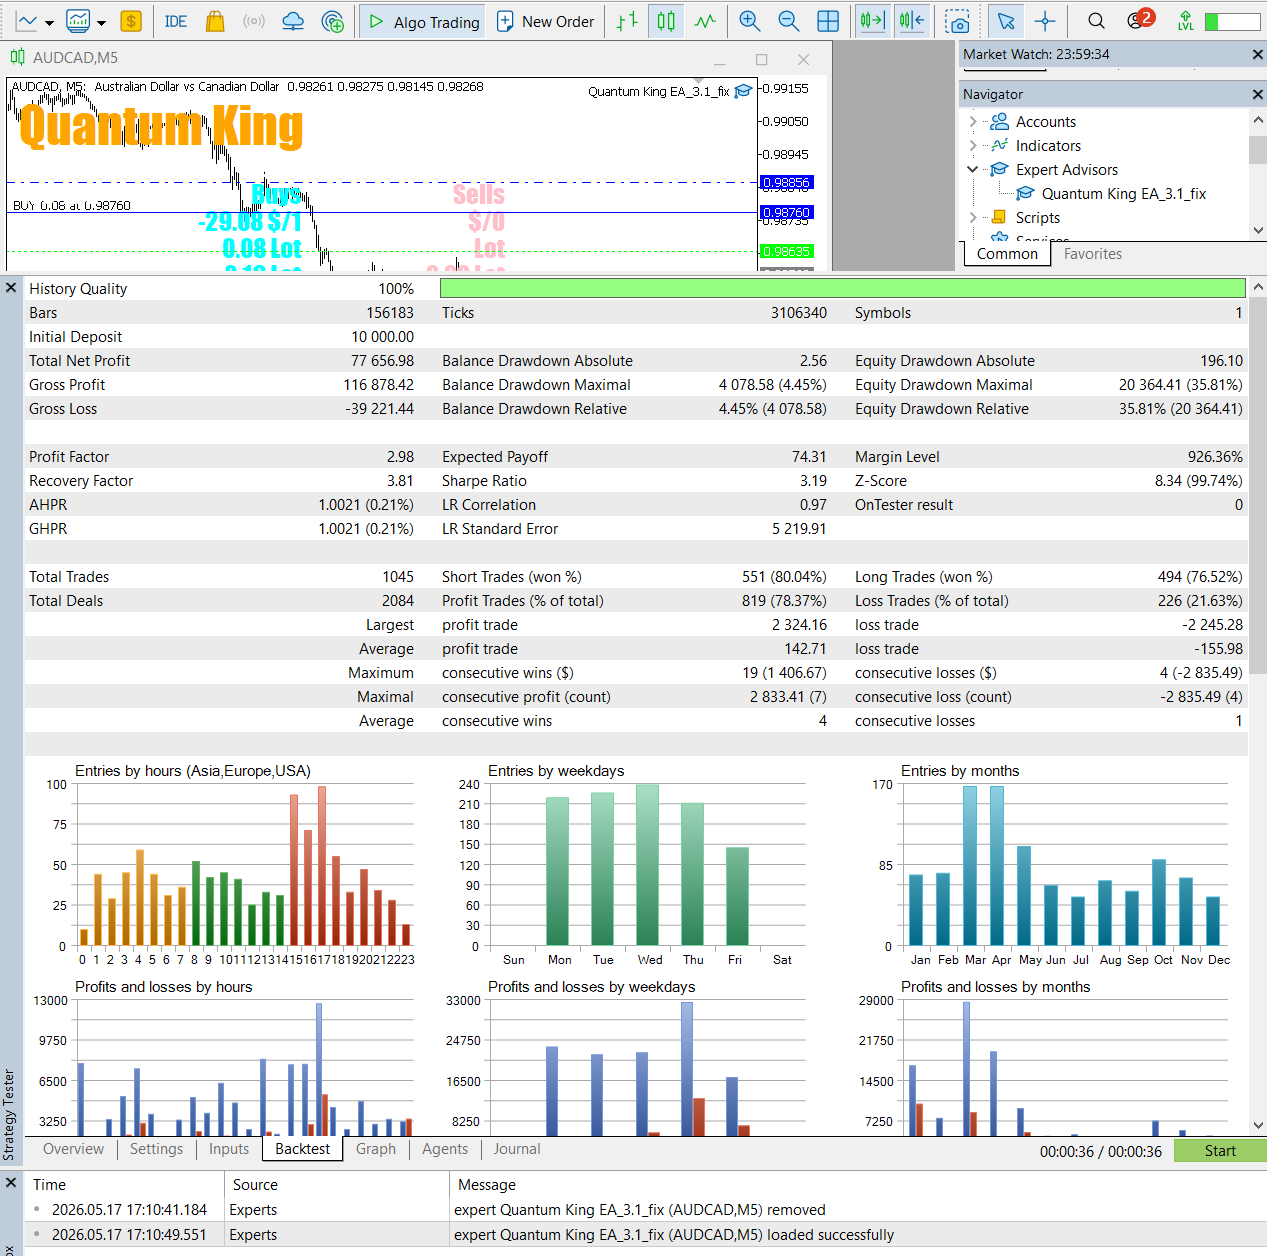Select the Accounts item in Navigator
Screen dimensions: 1267x1256
(x=1046, y=122)
